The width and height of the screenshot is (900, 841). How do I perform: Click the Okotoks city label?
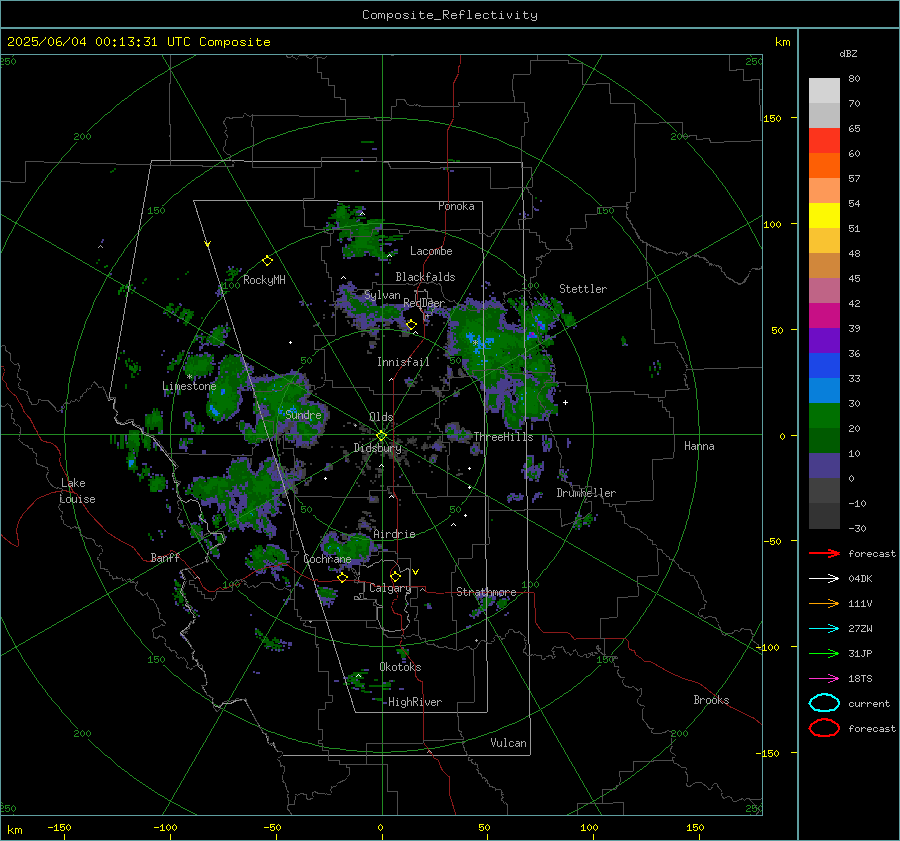click(x=400, y=667)
